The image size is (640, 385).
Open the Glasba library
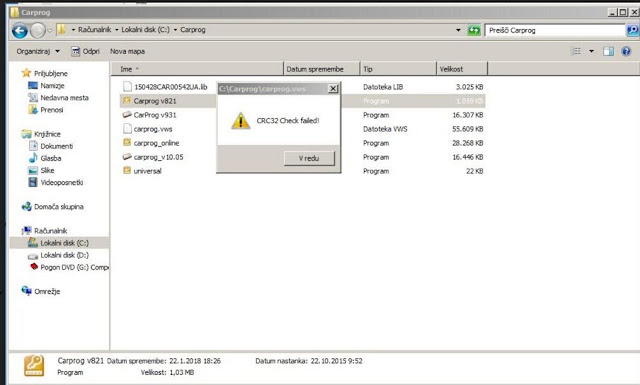51,158
